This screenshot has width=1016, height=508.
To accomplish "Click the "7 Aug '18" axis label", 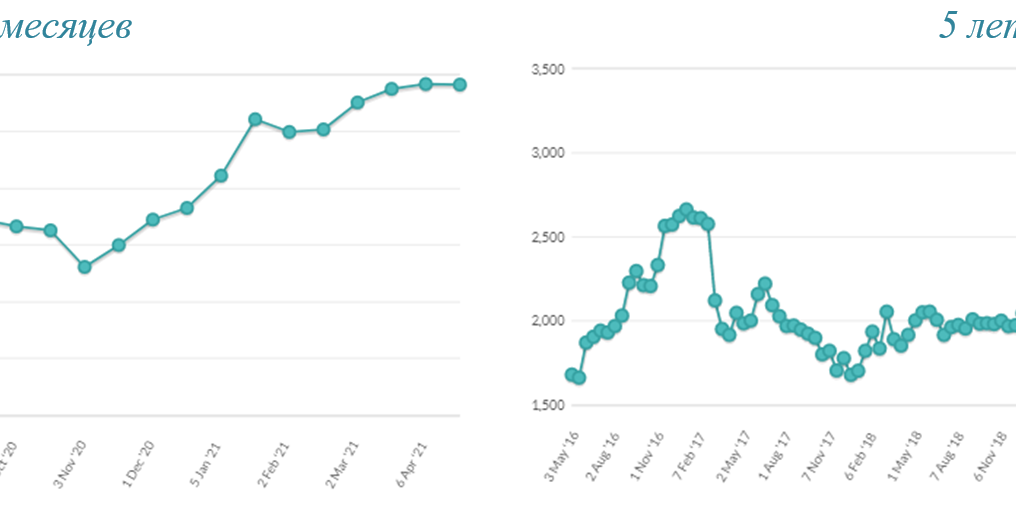I will pyautogui.click(x=949, y=458).
